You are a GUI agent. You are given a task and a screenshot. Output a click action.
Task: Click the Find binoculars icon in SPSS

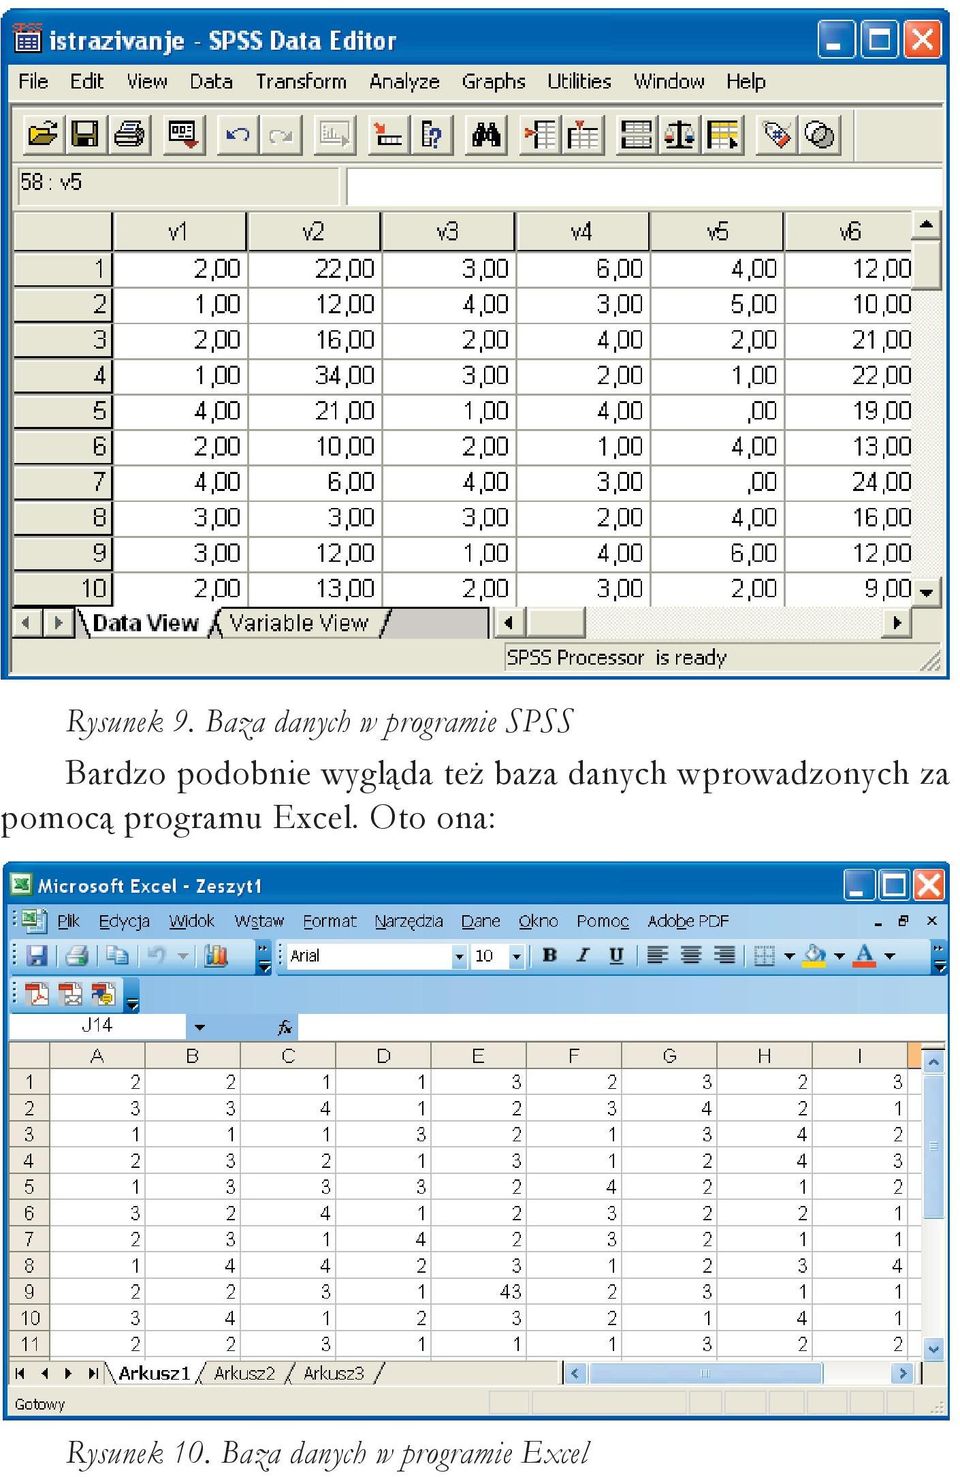tap(486, 134)
